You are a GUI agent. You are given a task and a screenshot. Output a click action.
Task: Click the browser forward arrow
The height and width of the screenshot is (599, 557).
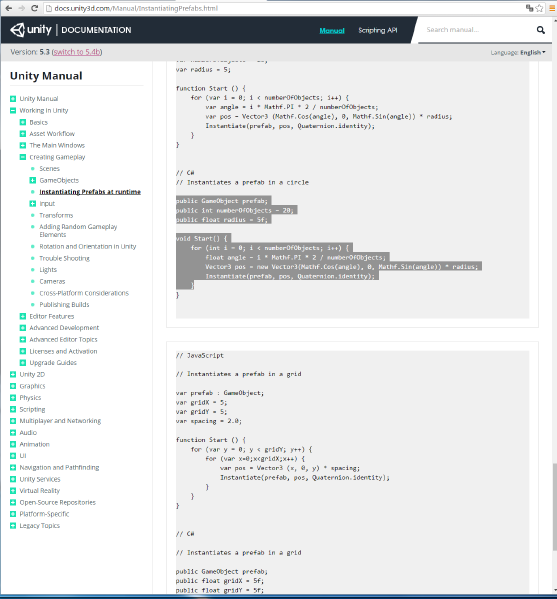(x=21, y=8)
